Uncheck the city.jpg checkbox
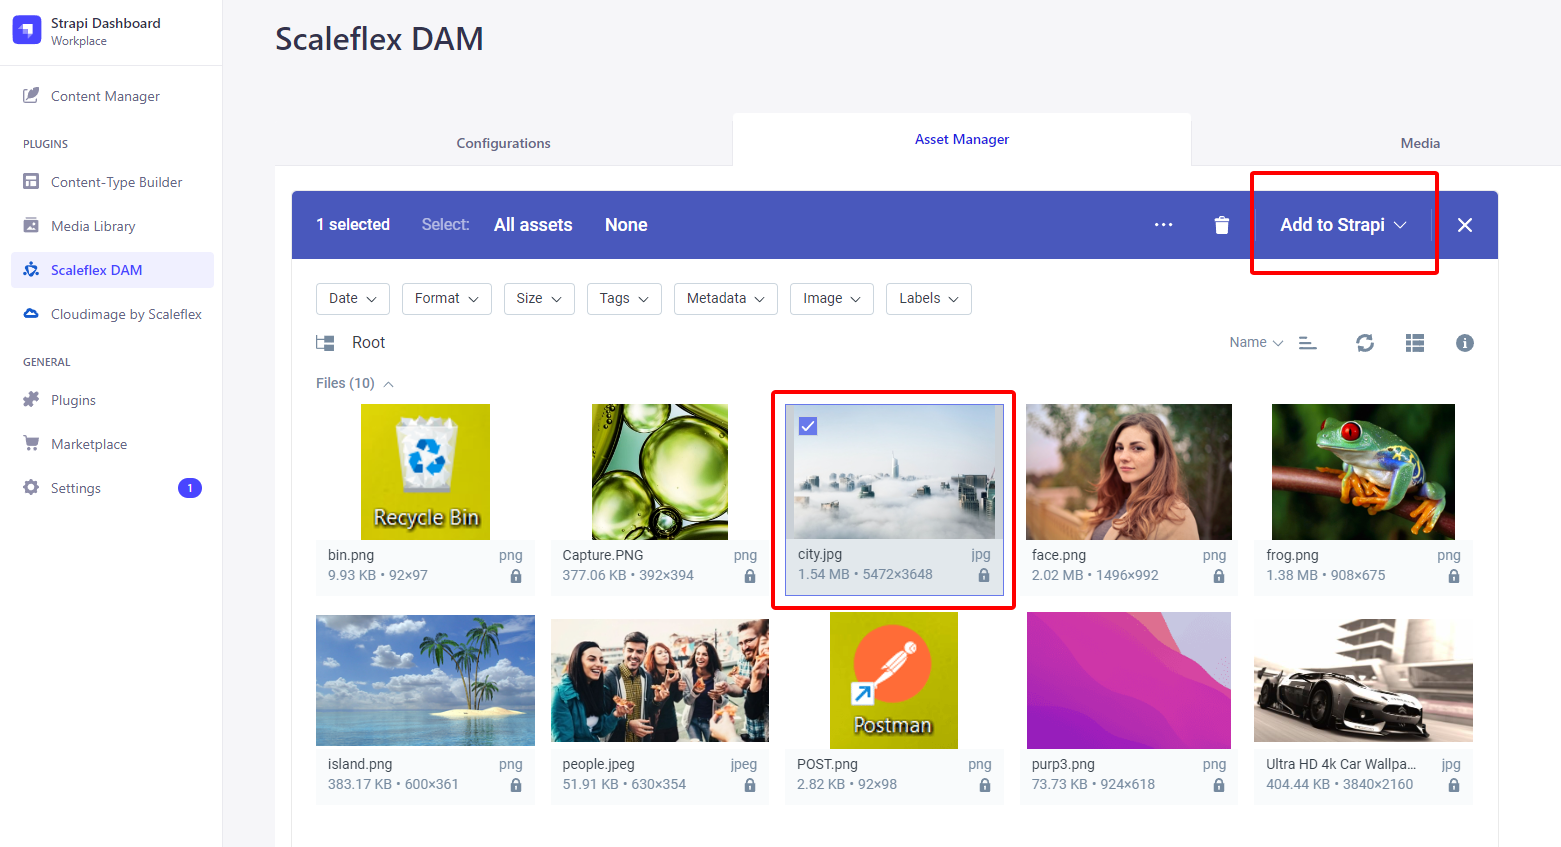The image size is (1561, 847). (808, 426)
